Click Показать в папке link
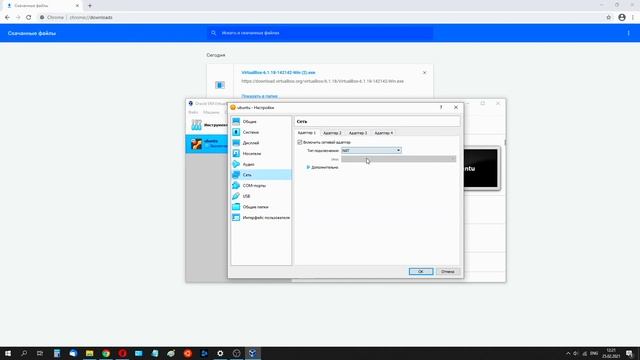This screenshot has height=360, width=640. [x=260, y=96]
